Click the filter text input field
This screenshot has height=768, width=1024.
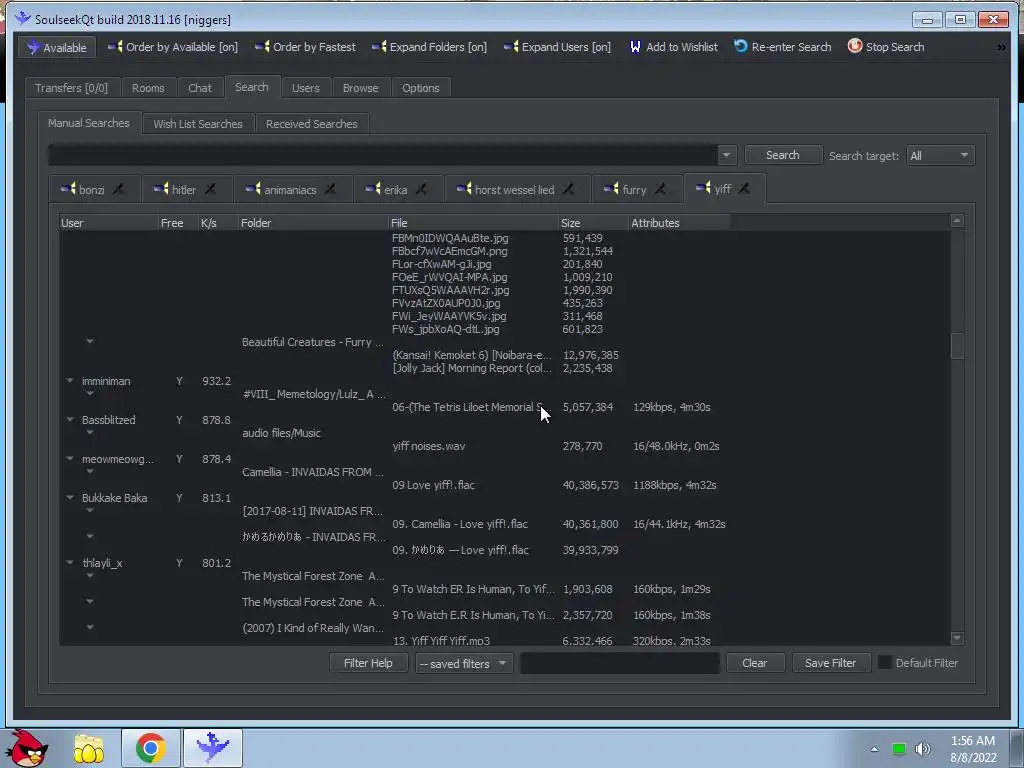620,663
